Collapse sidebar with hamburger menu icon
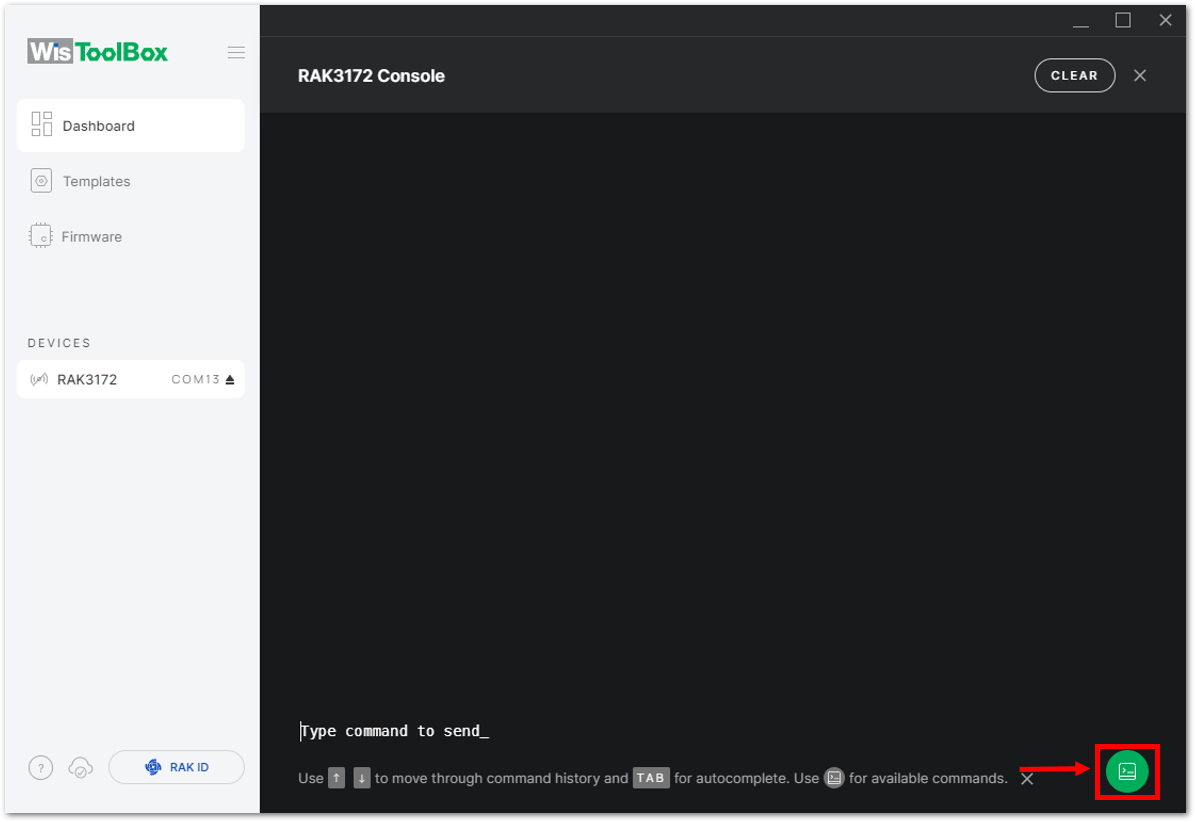Image resolution: width=1195 pixels, height=822 pixels. 236,53
